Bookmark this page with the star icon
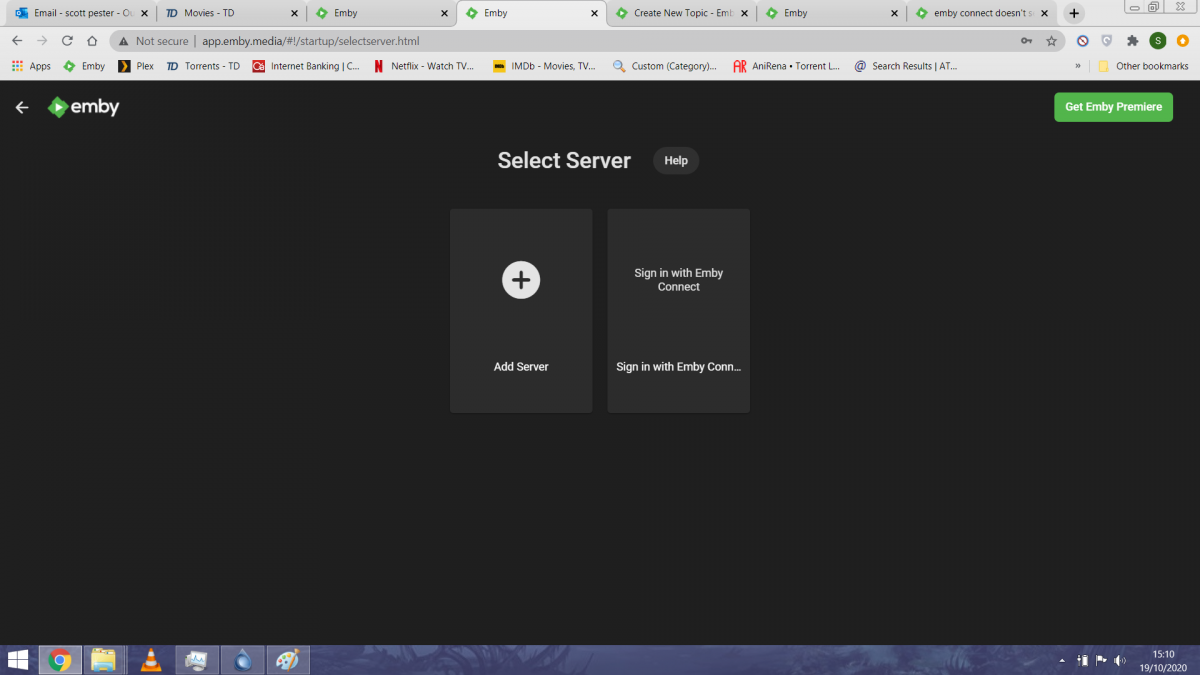The image size is (1200, 675). pyautogui.click(x=1051, y=41)
